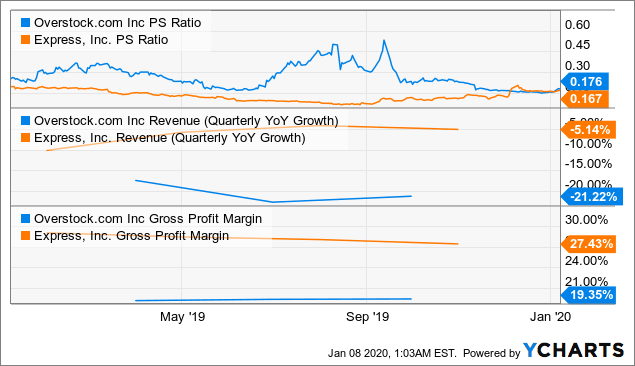The width and height of the screenshot is (635, 366).
Task: Select the 'Express, Inc. PS Ratio' legend label
Action: pyautogui.click(x=101, y=40)
